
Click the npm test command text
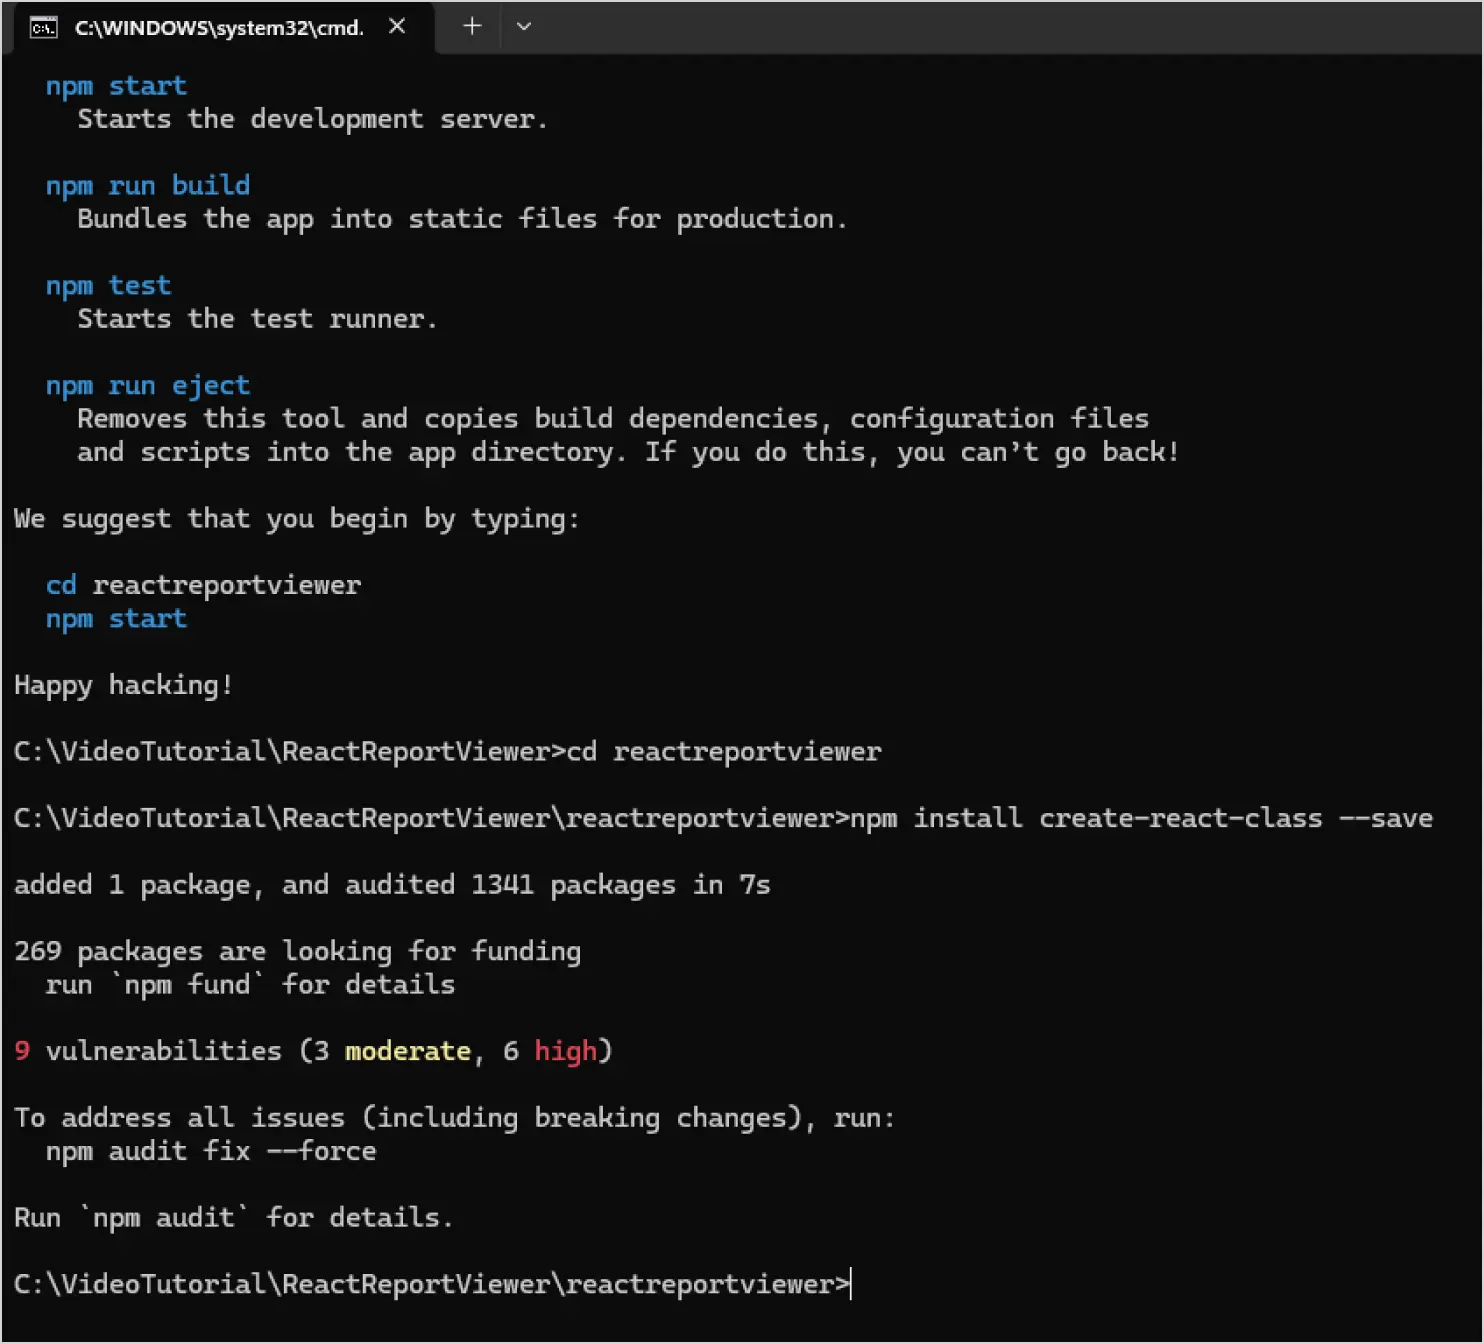tap(107, 285)
